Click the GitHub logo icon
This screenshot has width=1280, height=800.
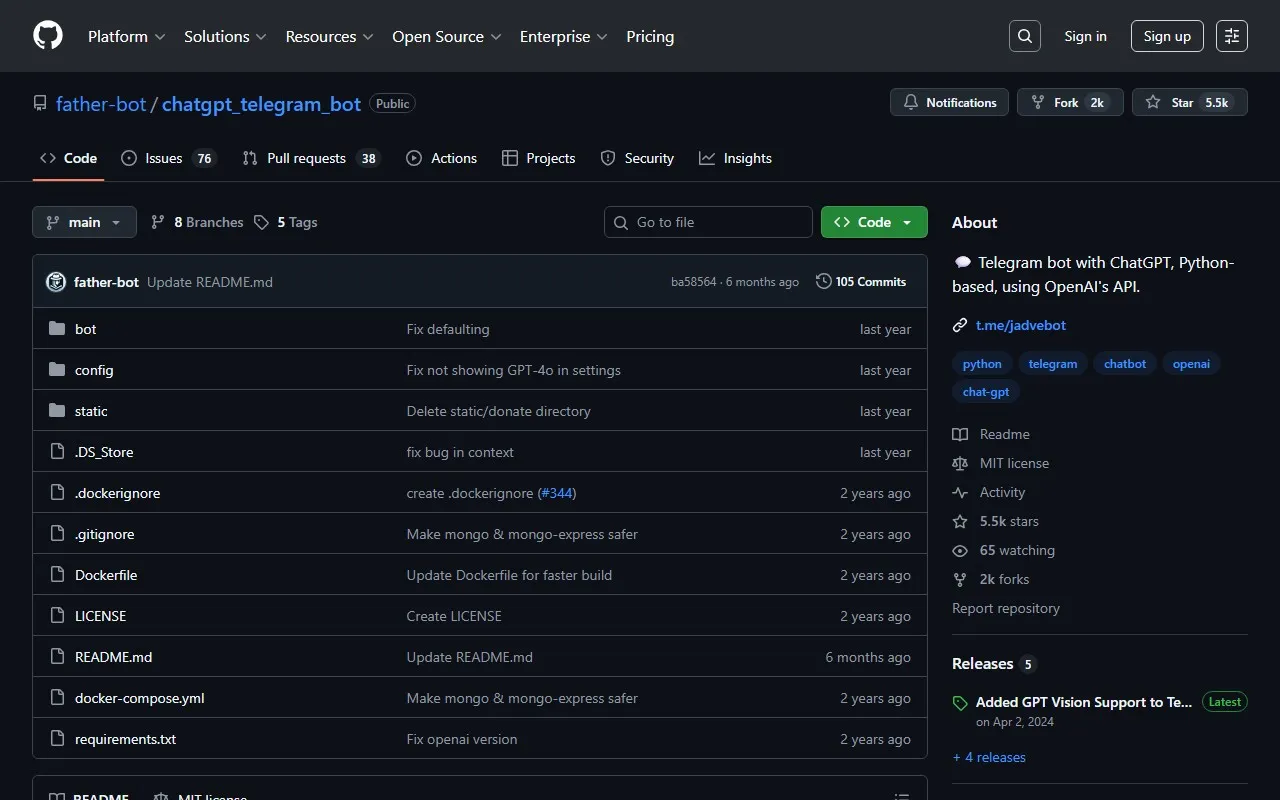[48, 36]
